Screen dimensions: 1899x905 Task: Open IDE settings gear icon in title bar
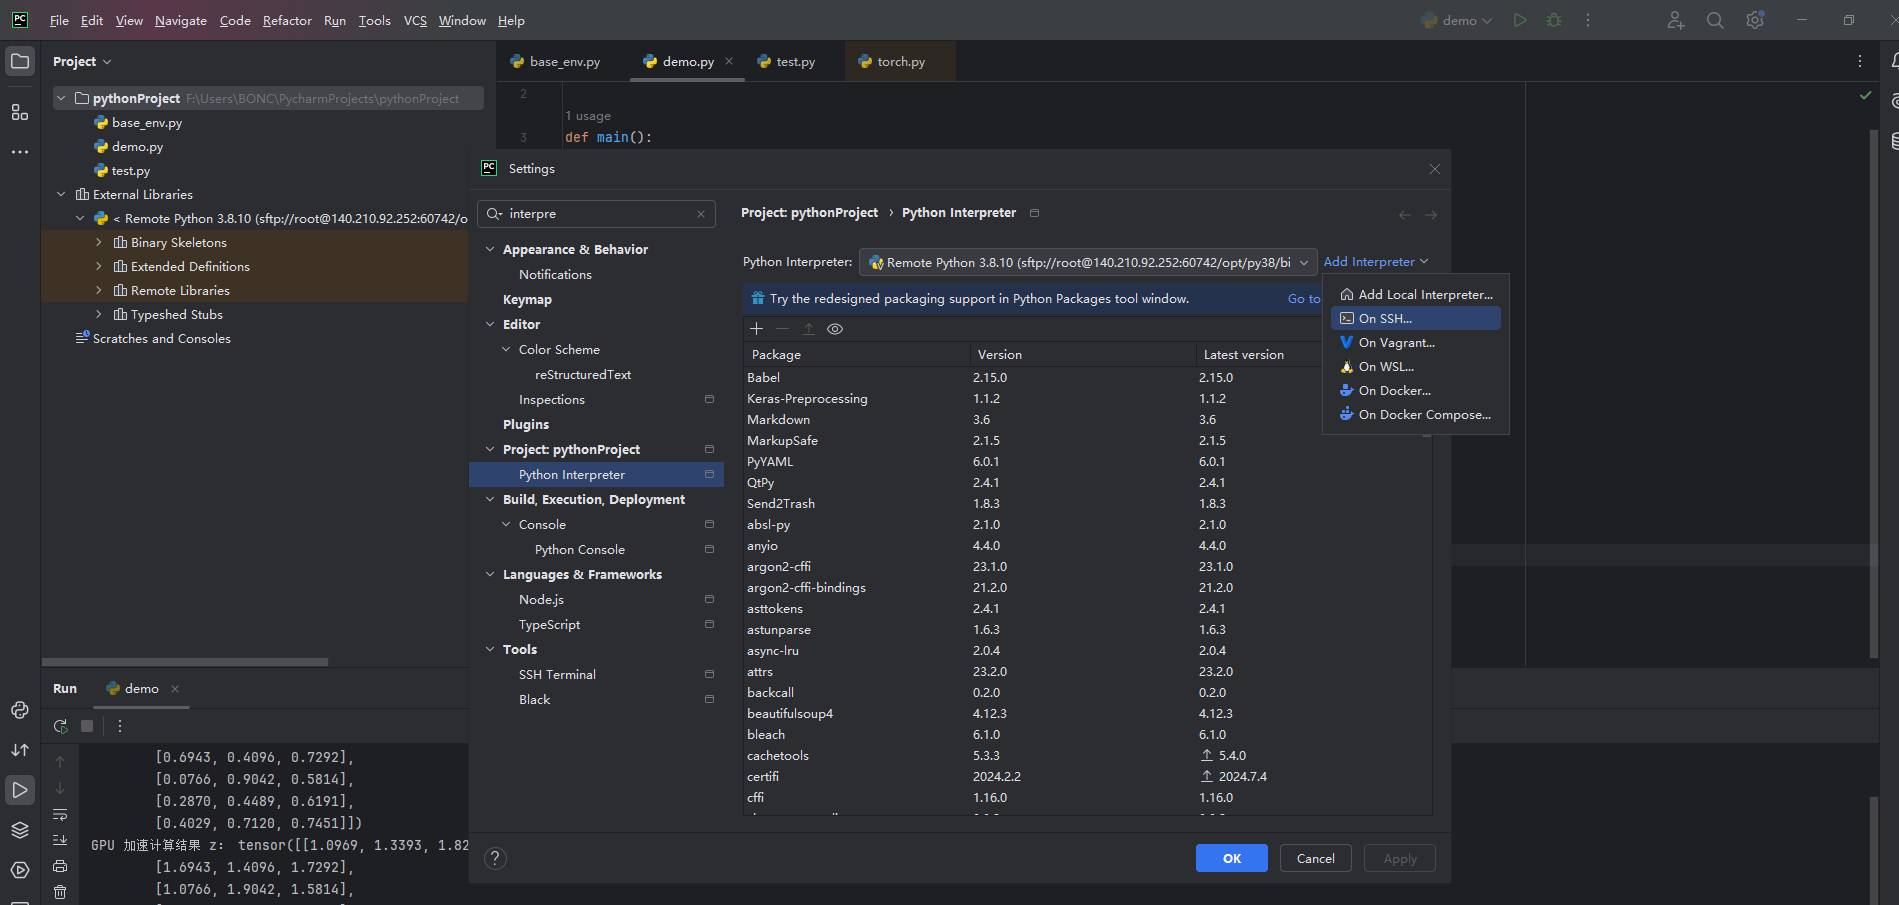pos(1755,20)
